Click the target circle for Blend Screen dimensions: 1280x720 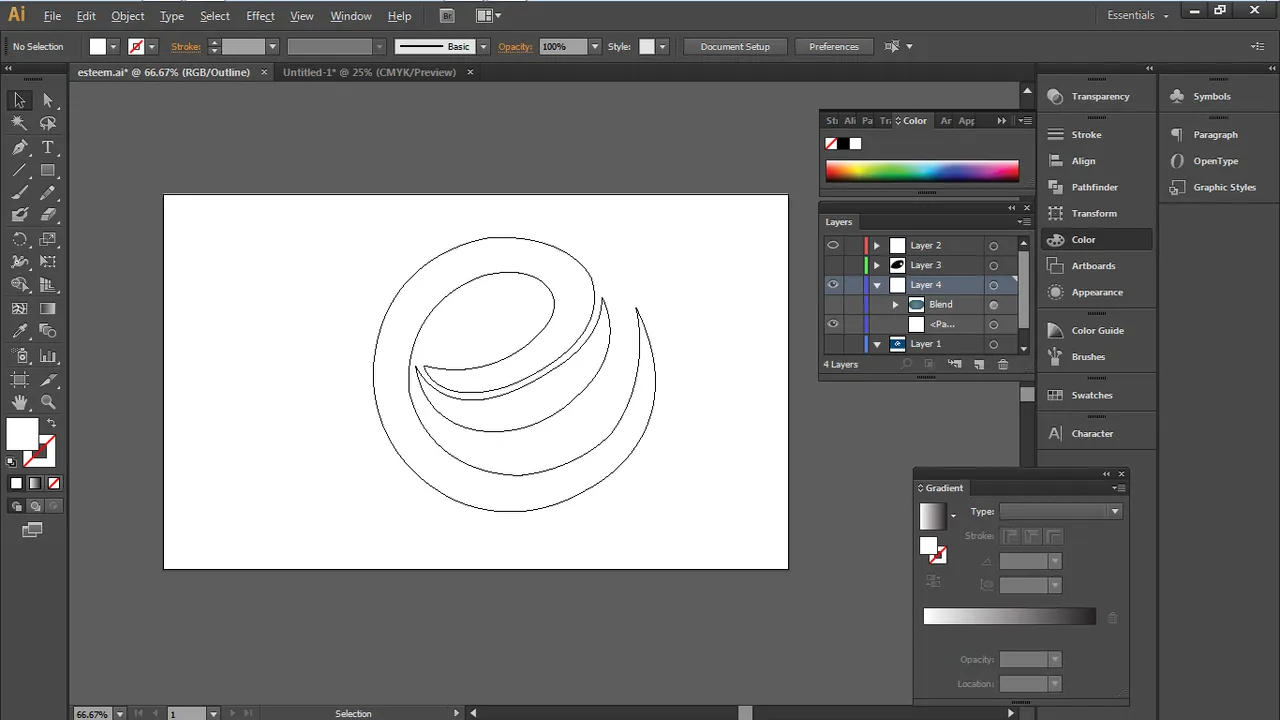[x=993, y=305]
